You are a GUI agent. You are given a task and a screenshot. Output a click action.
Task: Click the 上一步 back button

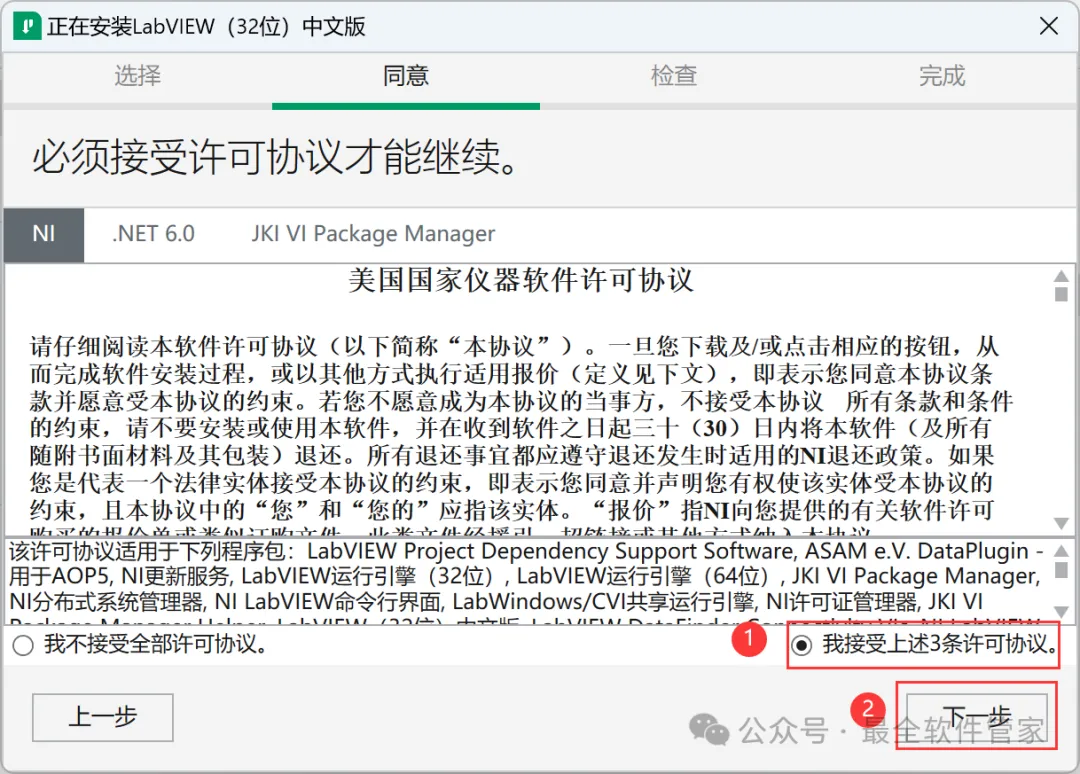(103, 717)
